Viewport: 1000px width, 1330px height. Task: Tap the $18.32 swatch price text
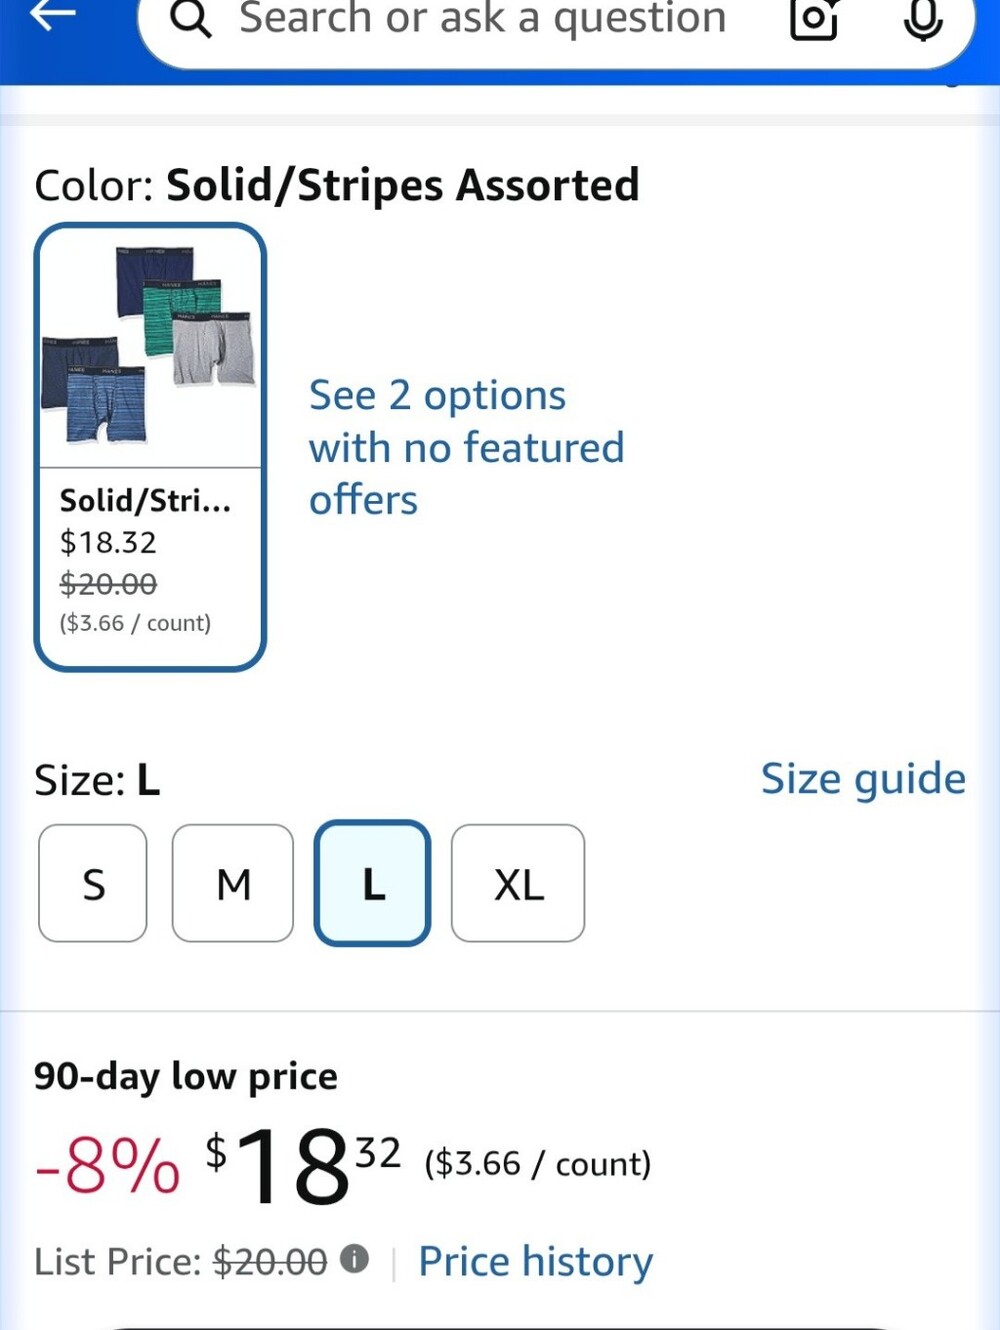108,542
